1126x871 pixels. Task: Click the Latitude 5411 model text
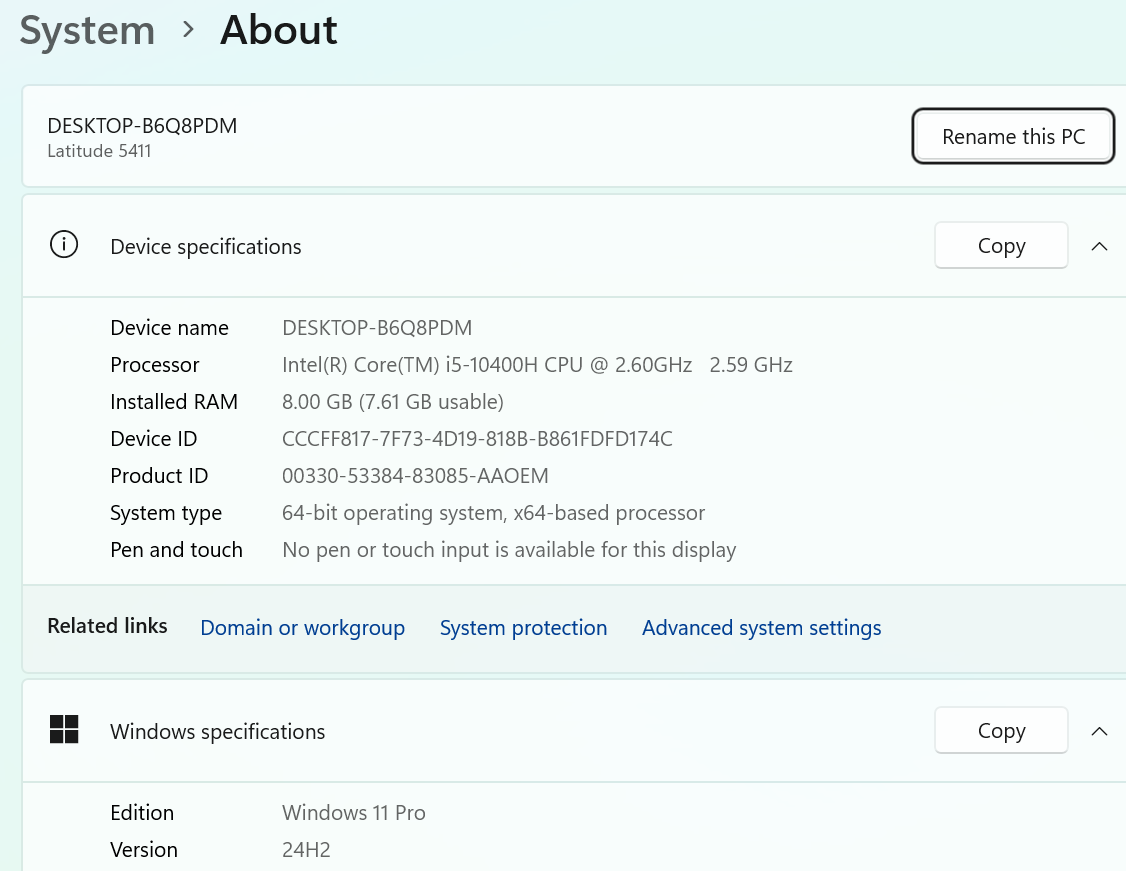click(x=99, y=151)
